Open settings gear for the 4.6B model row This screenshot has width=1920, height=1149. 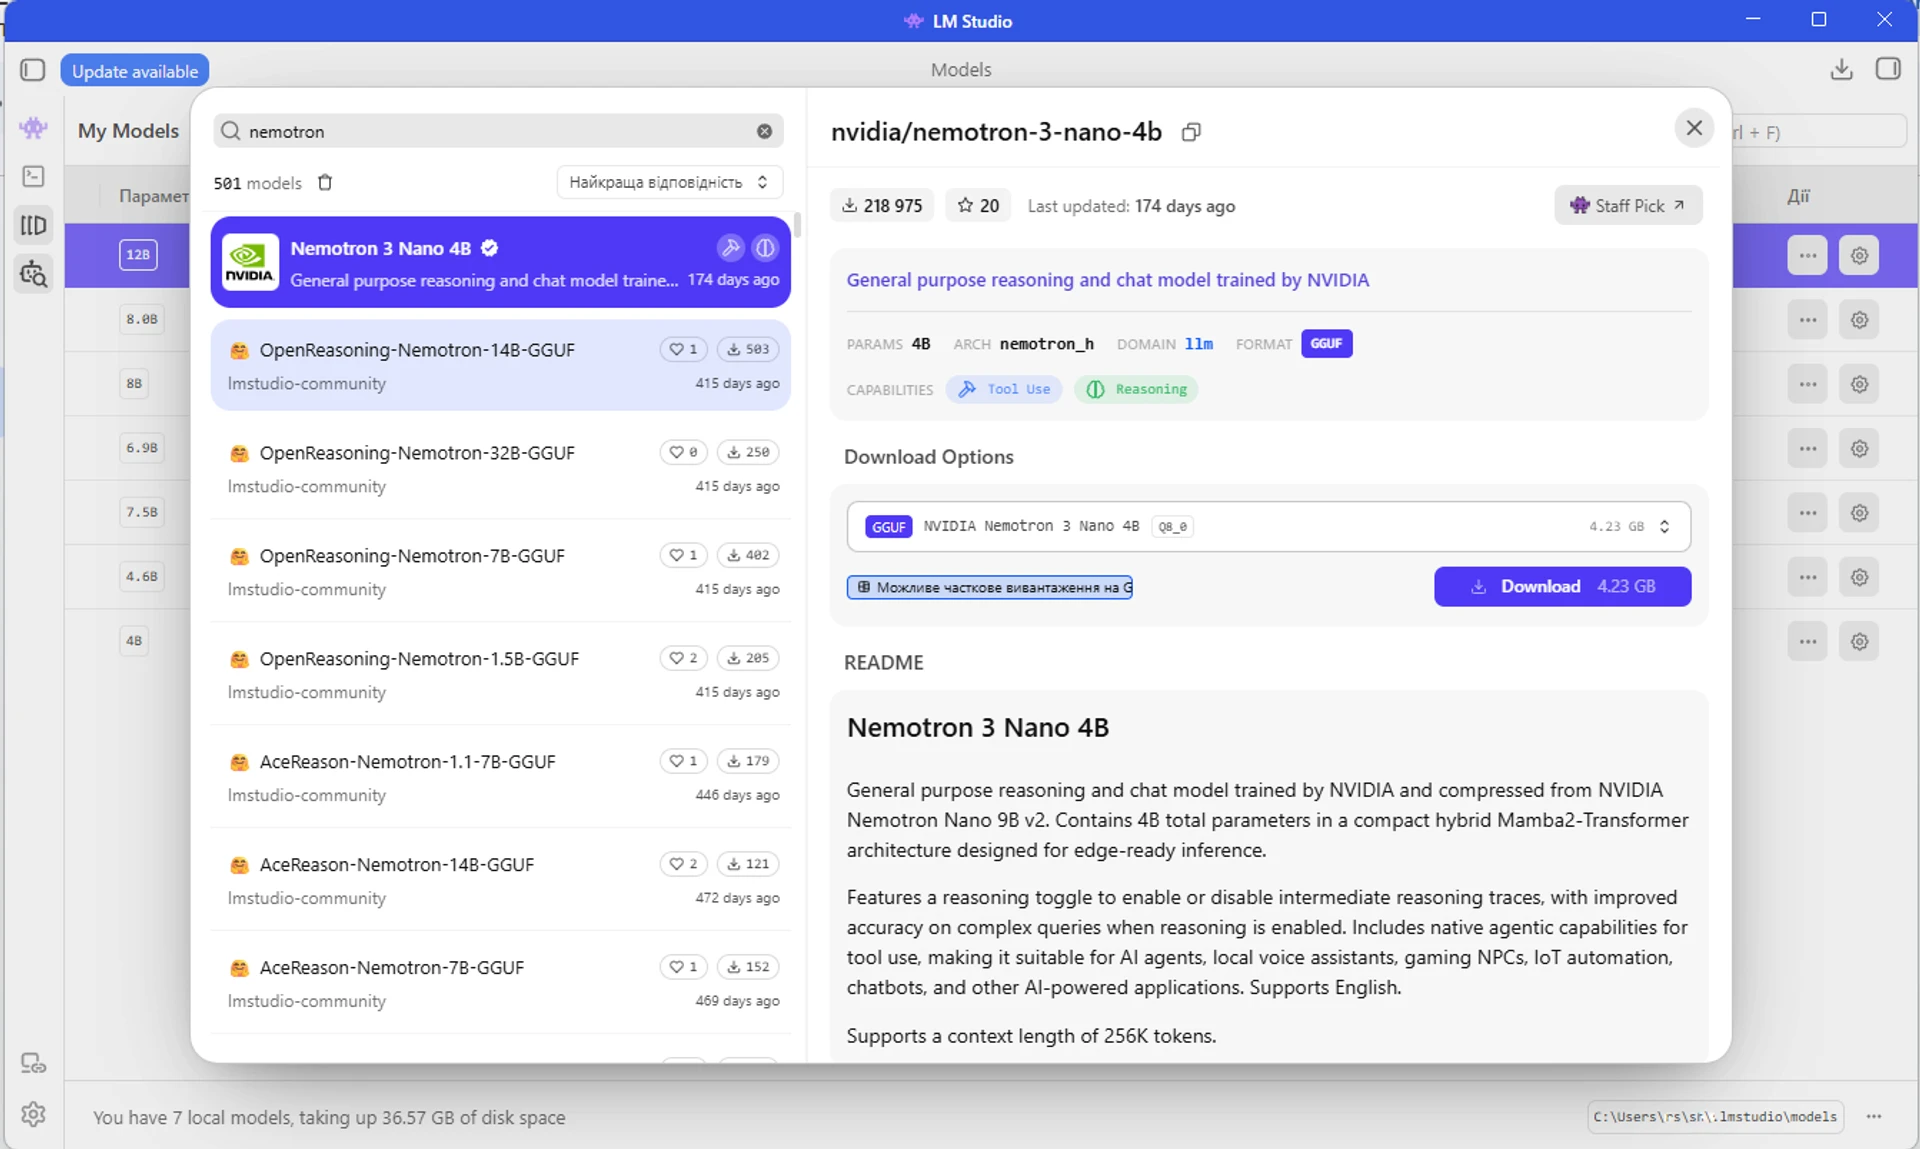pos(1859,577)
